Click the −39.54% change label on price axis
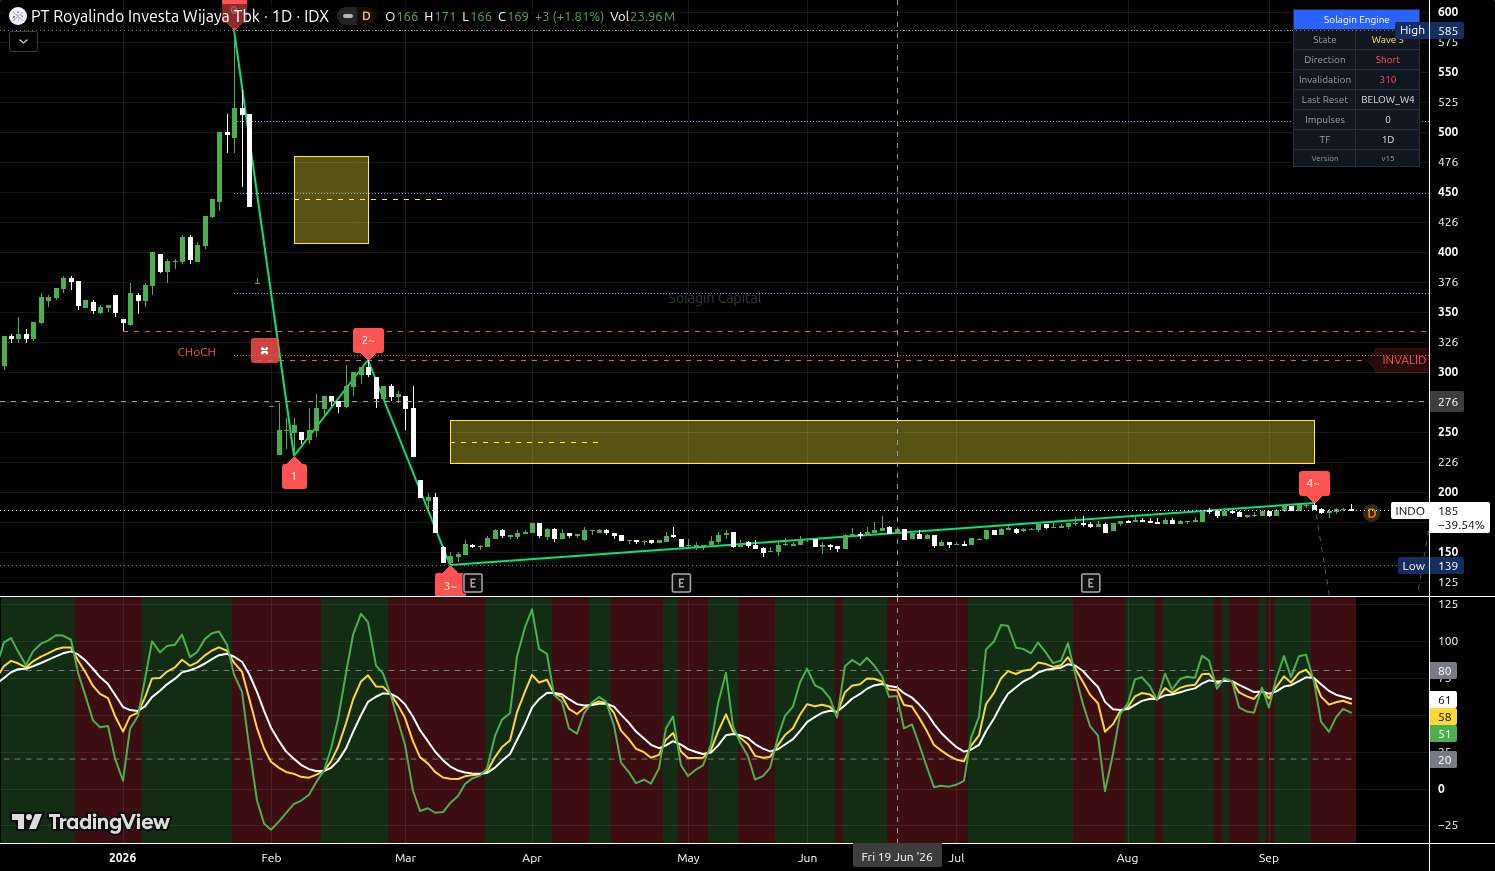This screenshot has height=871, width=1495. [x=1461, y=525]
